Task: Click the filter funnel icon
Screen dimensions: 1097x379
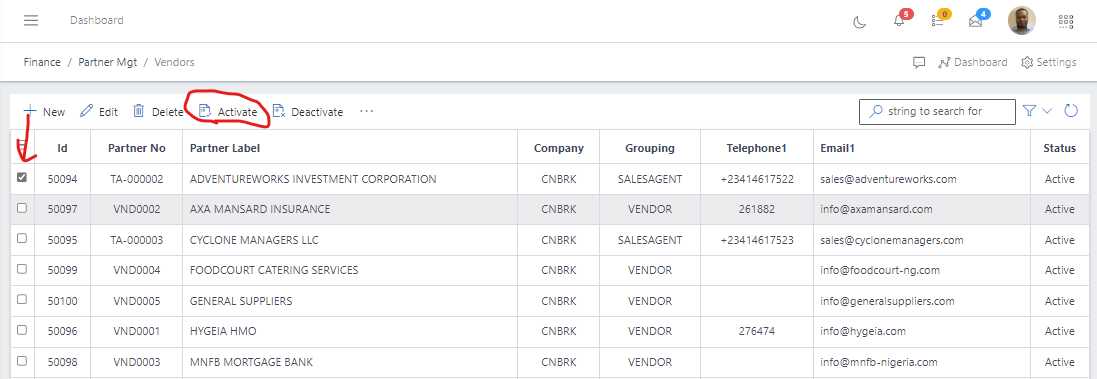Action: pyautogui.click(x=1029, y=111)
